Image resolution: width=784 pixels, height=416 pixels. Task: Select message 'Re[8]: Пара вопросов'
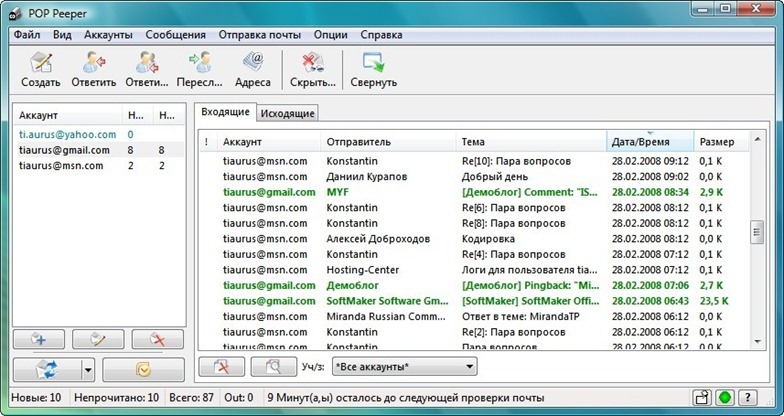click(474, 223)
